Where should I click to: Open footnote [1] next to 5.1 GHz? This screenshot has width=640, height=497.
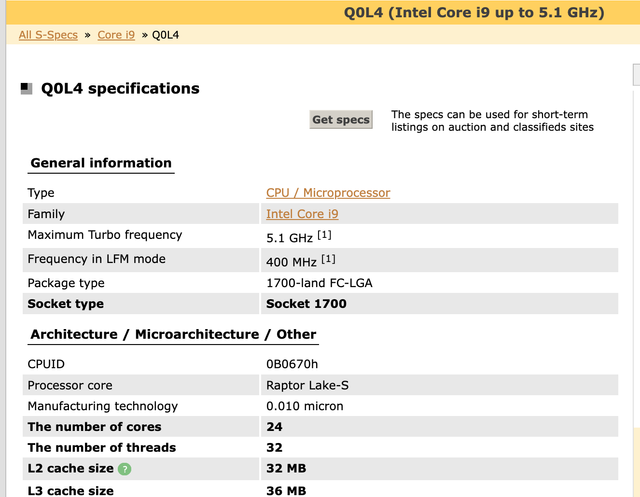pos(324,235)
